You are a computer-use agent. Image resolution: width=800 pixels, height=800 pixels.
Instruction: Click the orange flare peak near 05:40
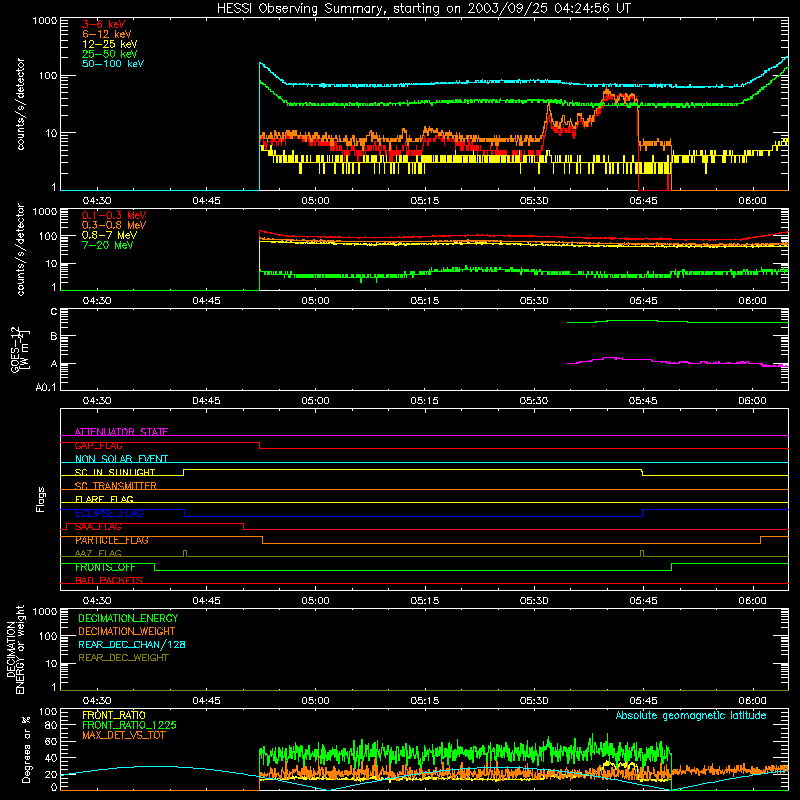pyautogui.click(x=607, y=93)
